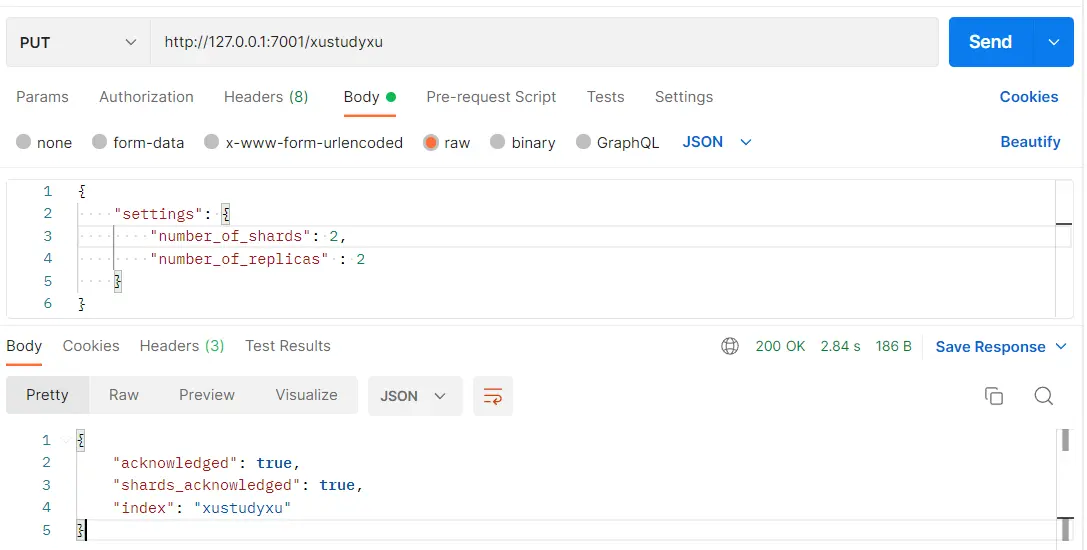Open the PUT HTTP method dropdown
The height and width of the screenshot is (550, 1087).
(77, 42)
